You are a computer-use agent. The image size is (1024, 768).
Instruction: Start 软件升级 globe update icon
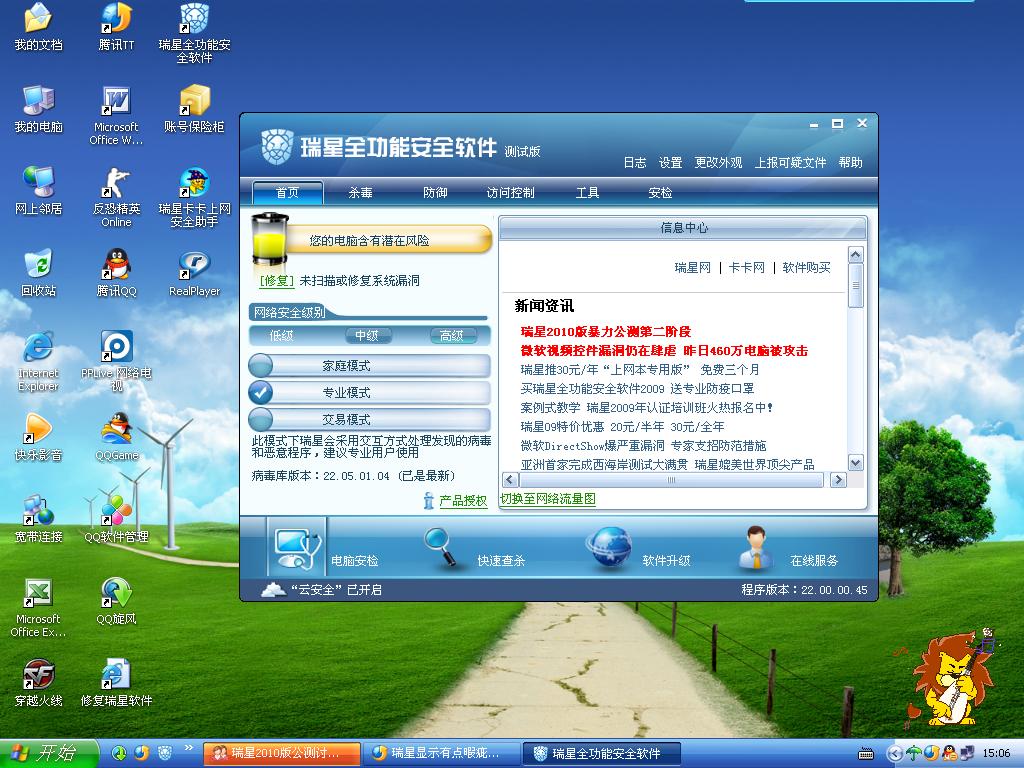609,547
